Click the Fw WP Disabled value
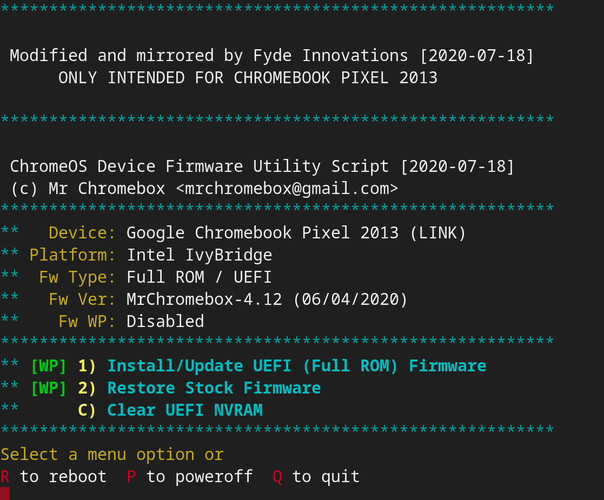Viewport: 604px width, 500px height. pyautogui.click(x=165, y=322)
